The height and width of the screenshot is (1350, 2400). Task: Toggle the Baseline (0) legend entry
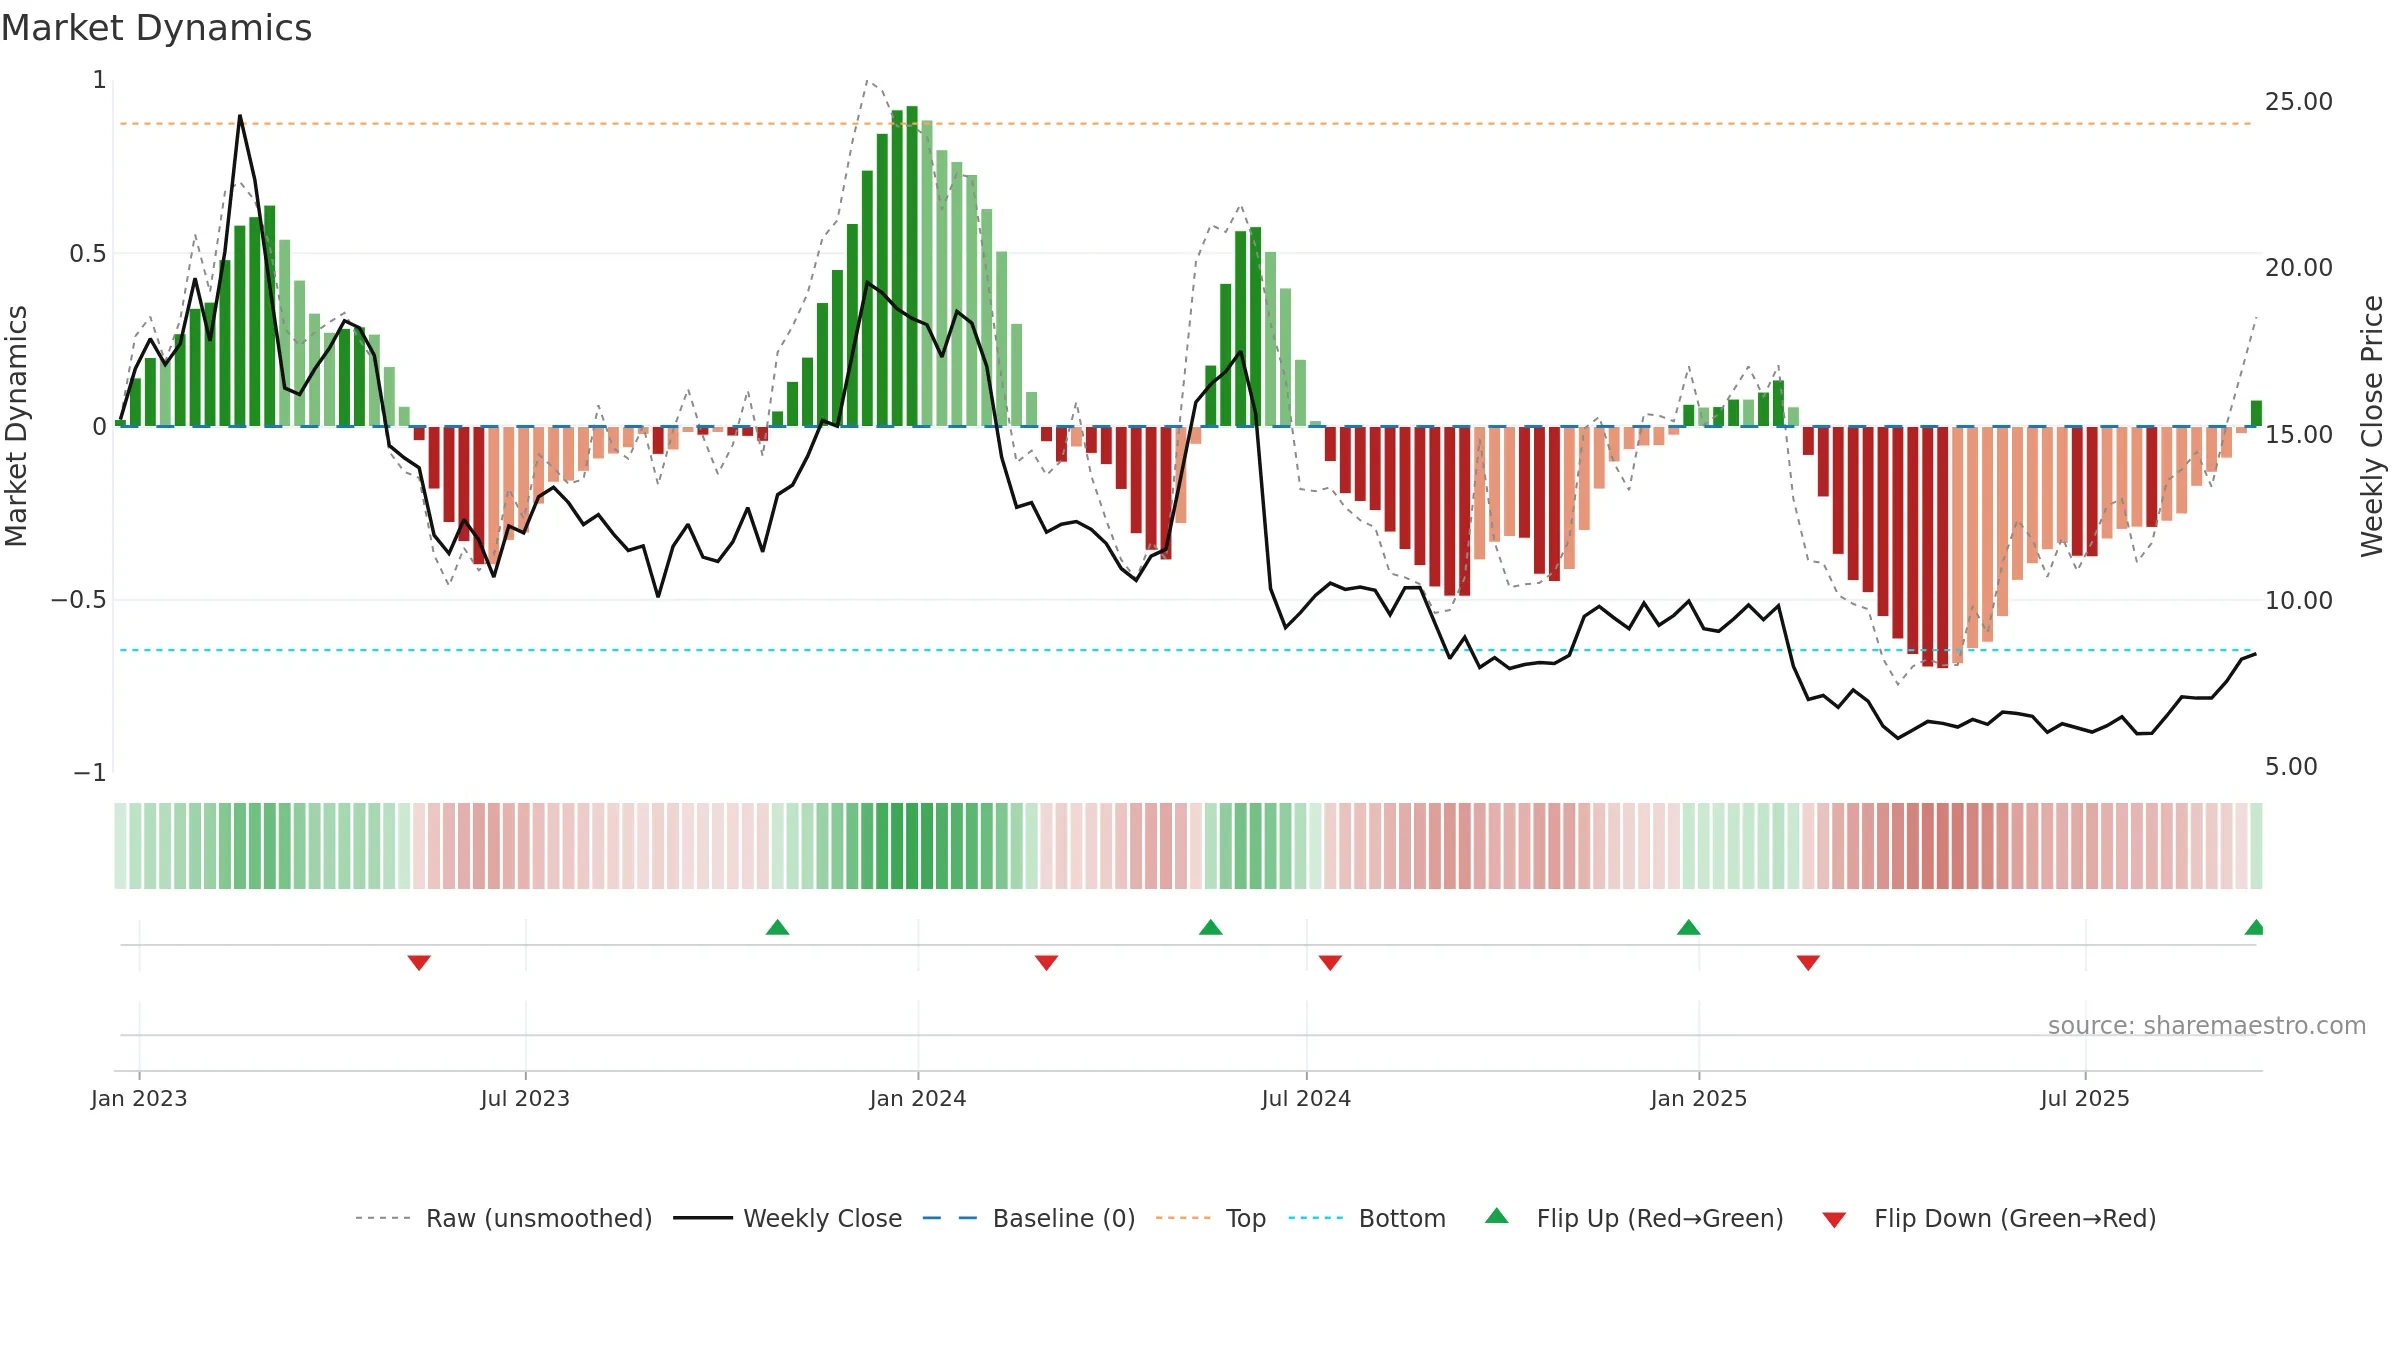(1028, 1218)
